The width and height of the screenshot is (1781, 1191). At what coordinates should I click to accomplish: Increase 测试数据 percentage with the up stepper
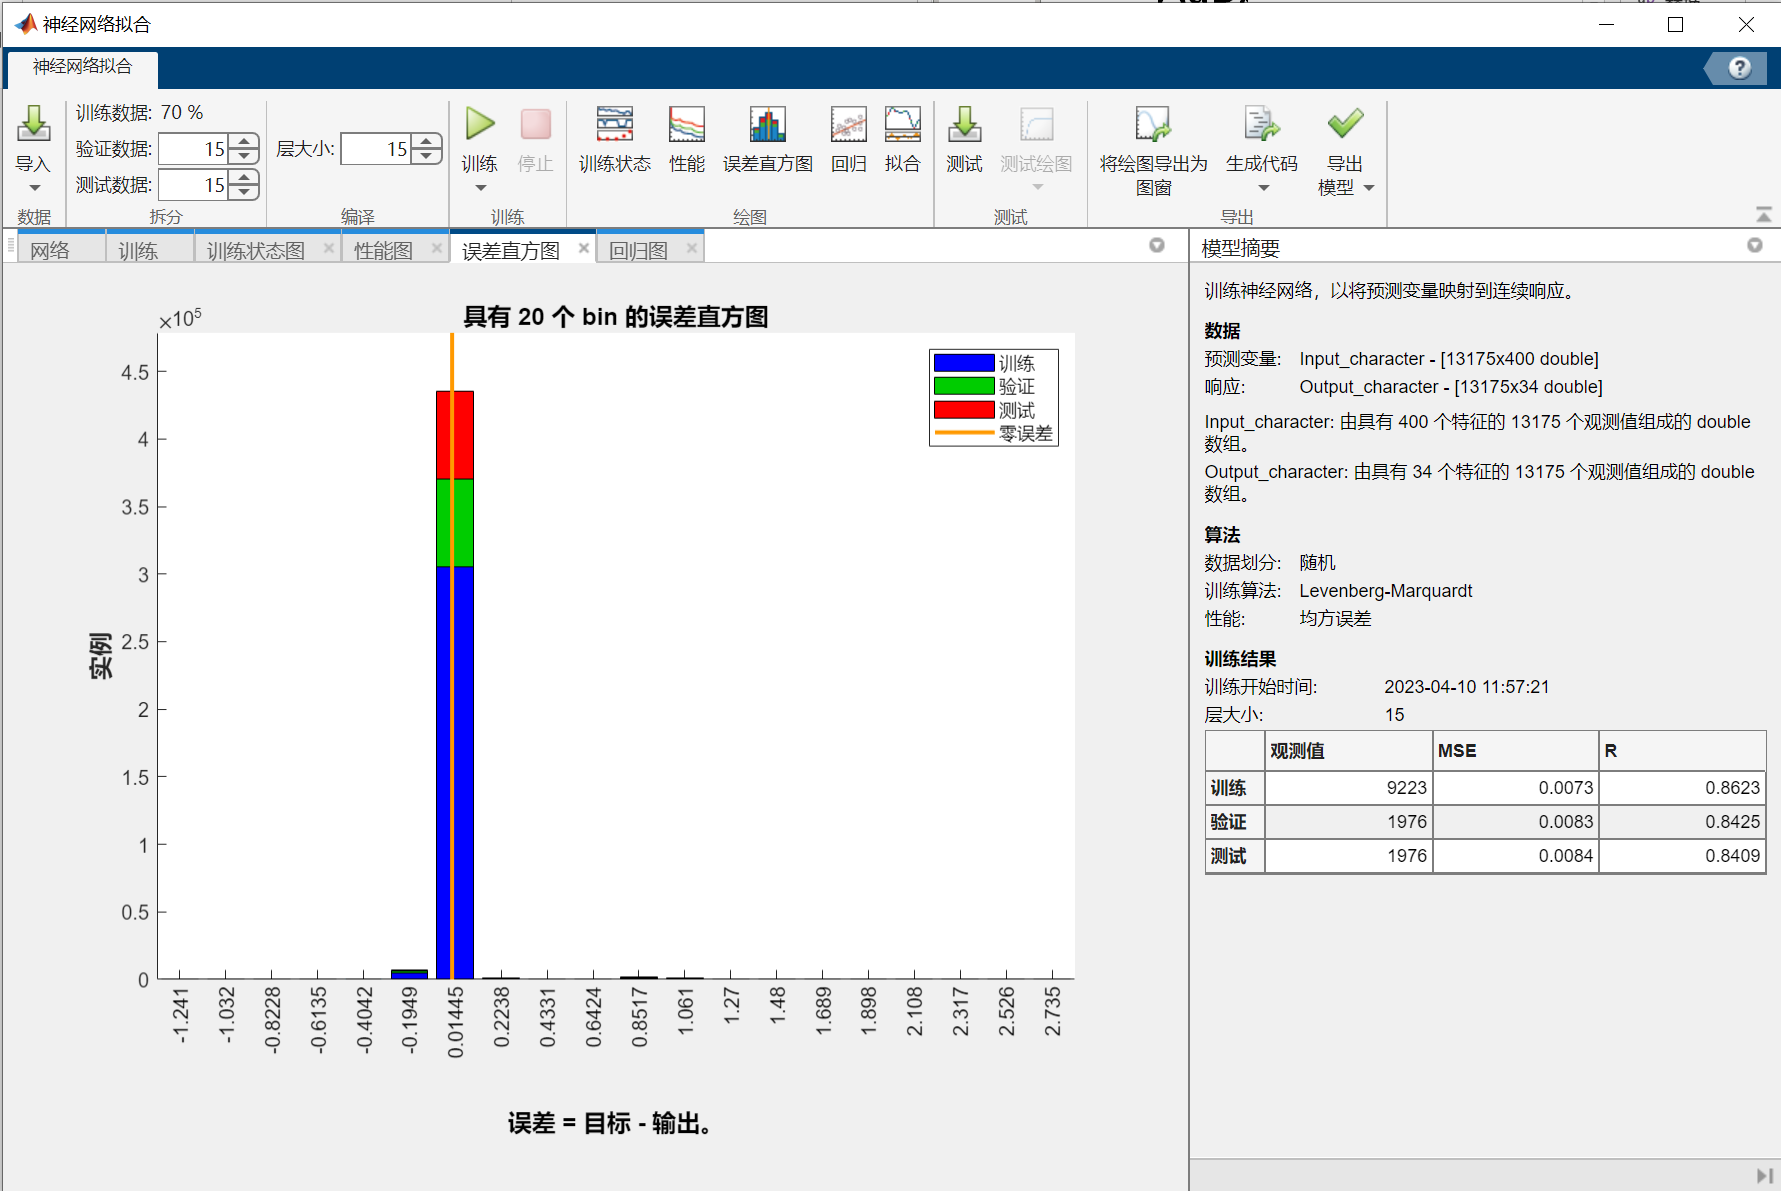[244, 177]
